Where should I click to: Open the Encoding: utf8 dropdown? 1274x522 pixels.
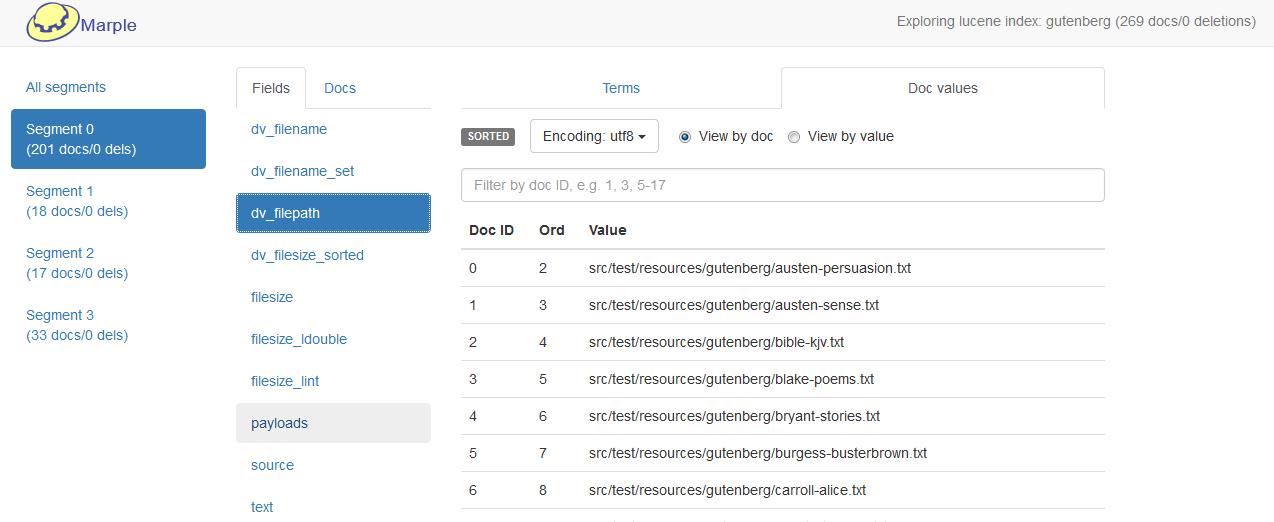click(594, 136)
